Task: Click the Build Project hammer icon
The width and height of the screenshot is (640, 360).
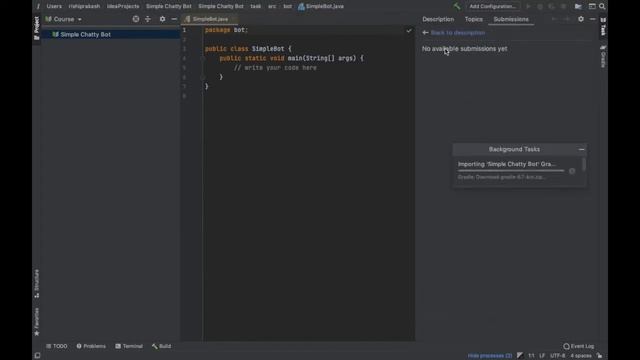Action: pyautogui.click(x=456, y=6)
